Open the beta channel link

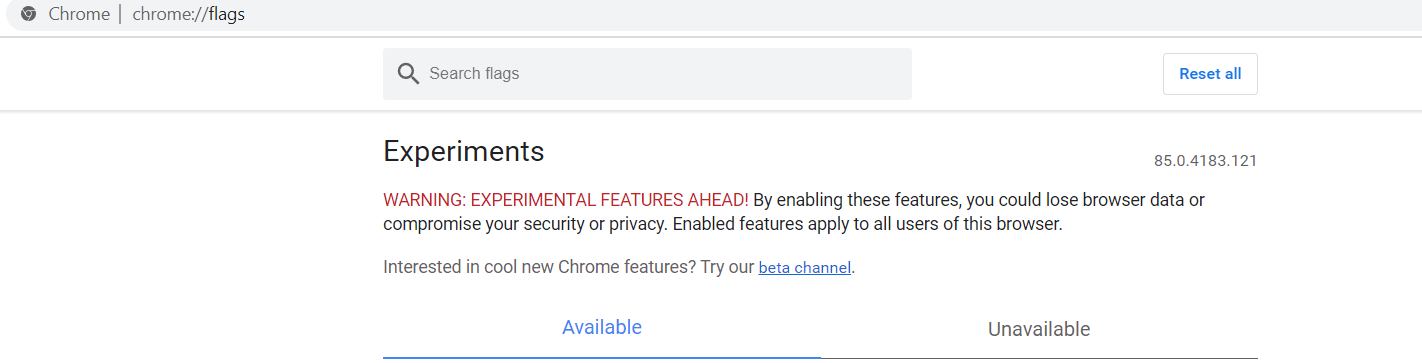(x=805, y=268)
